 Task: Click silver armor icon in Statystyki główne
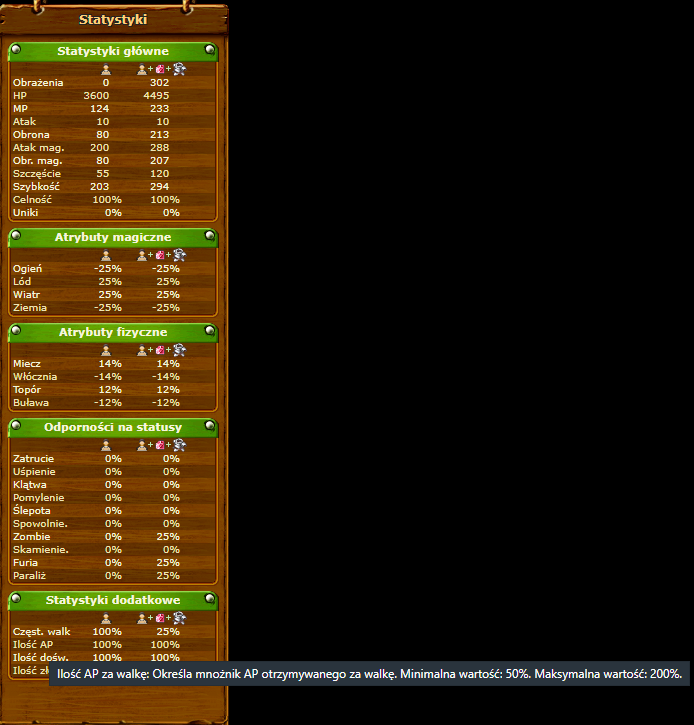(x=179, y=69)
